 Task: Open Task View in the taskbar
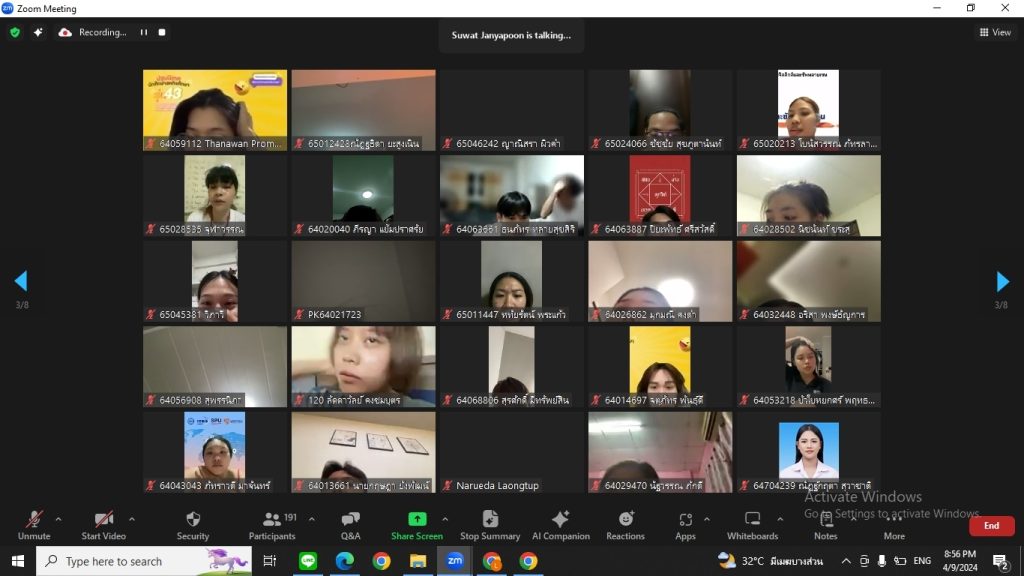coord(270,561)
